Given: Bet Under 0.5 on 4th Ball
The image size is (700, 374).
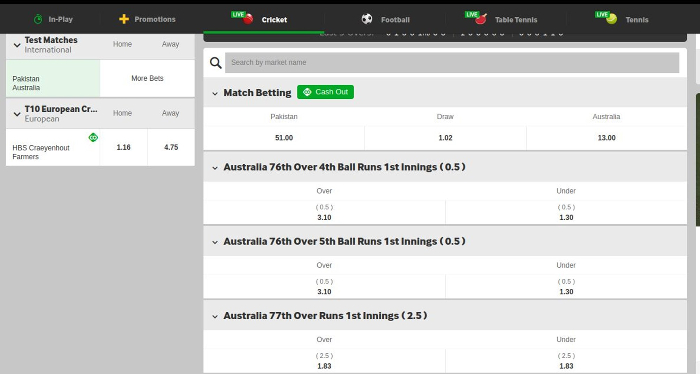Looking at the screenshot, I should click(566, 212).
